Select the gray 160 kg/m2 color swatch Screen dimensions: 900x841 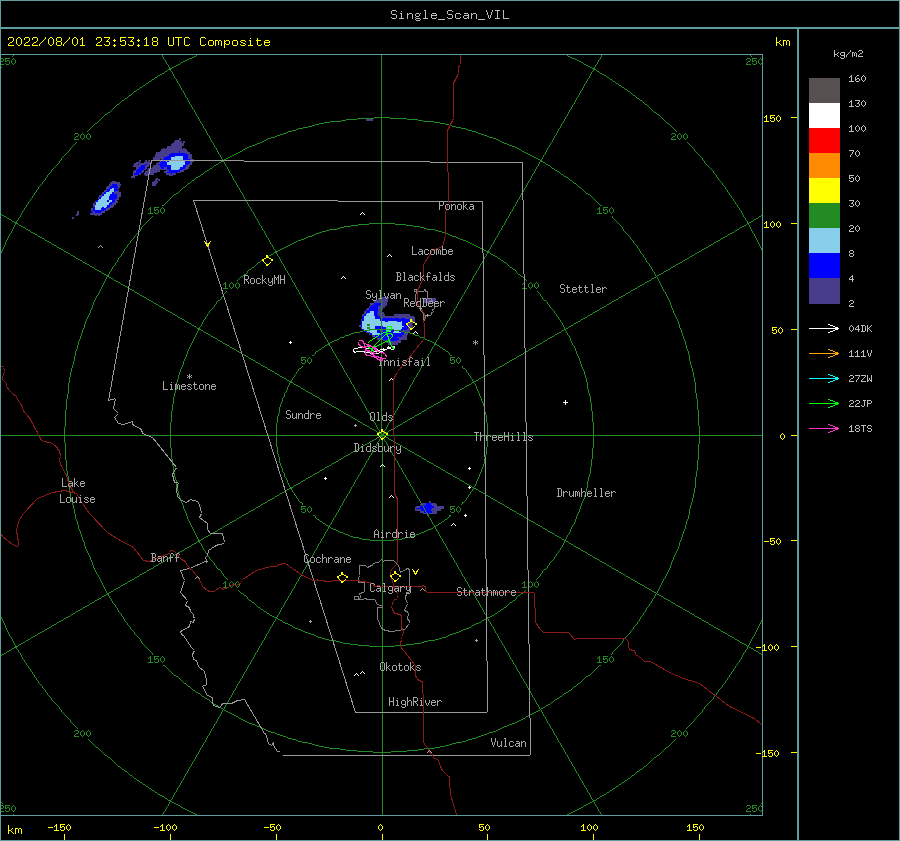pyautogui.click(x=824, y=91)
